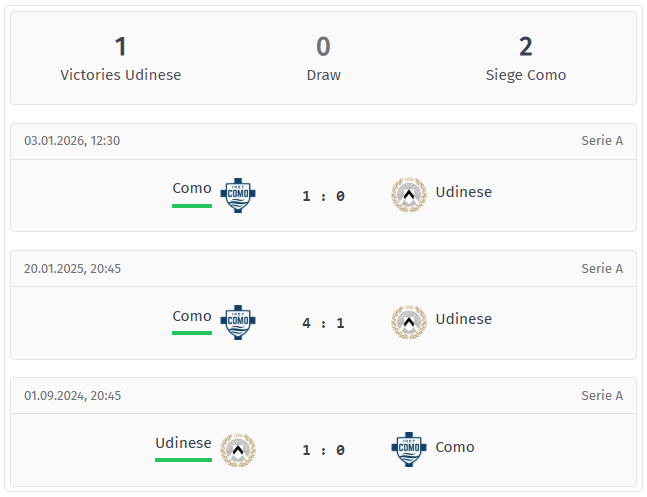
Task: Click the 4 : 1 score line
Action: [x=323, y=323]
